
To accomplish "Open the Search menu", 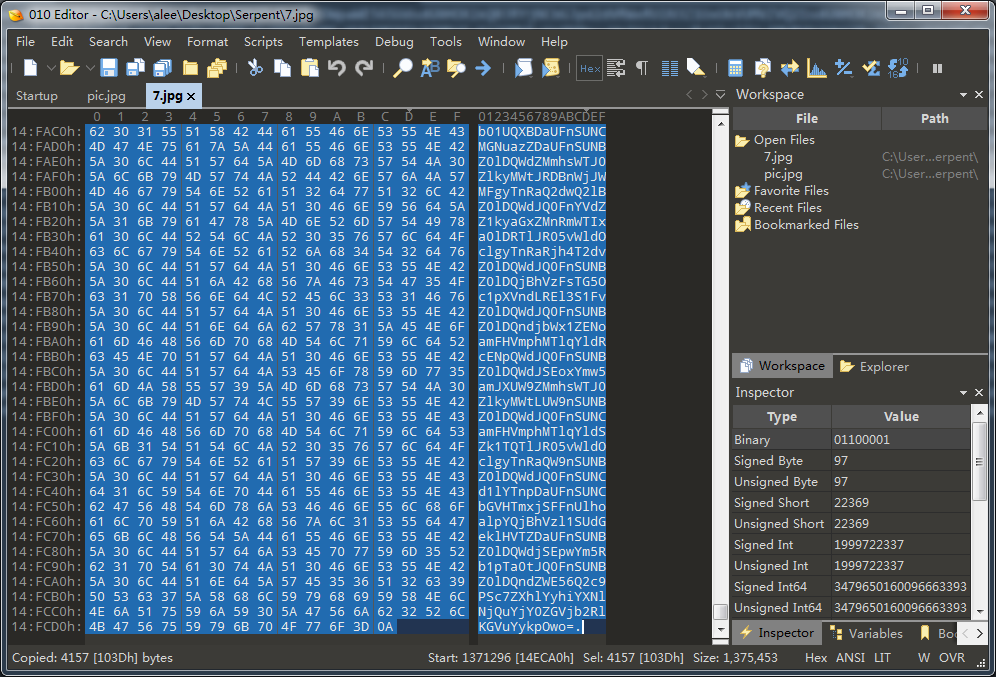I will click(108, 41).
